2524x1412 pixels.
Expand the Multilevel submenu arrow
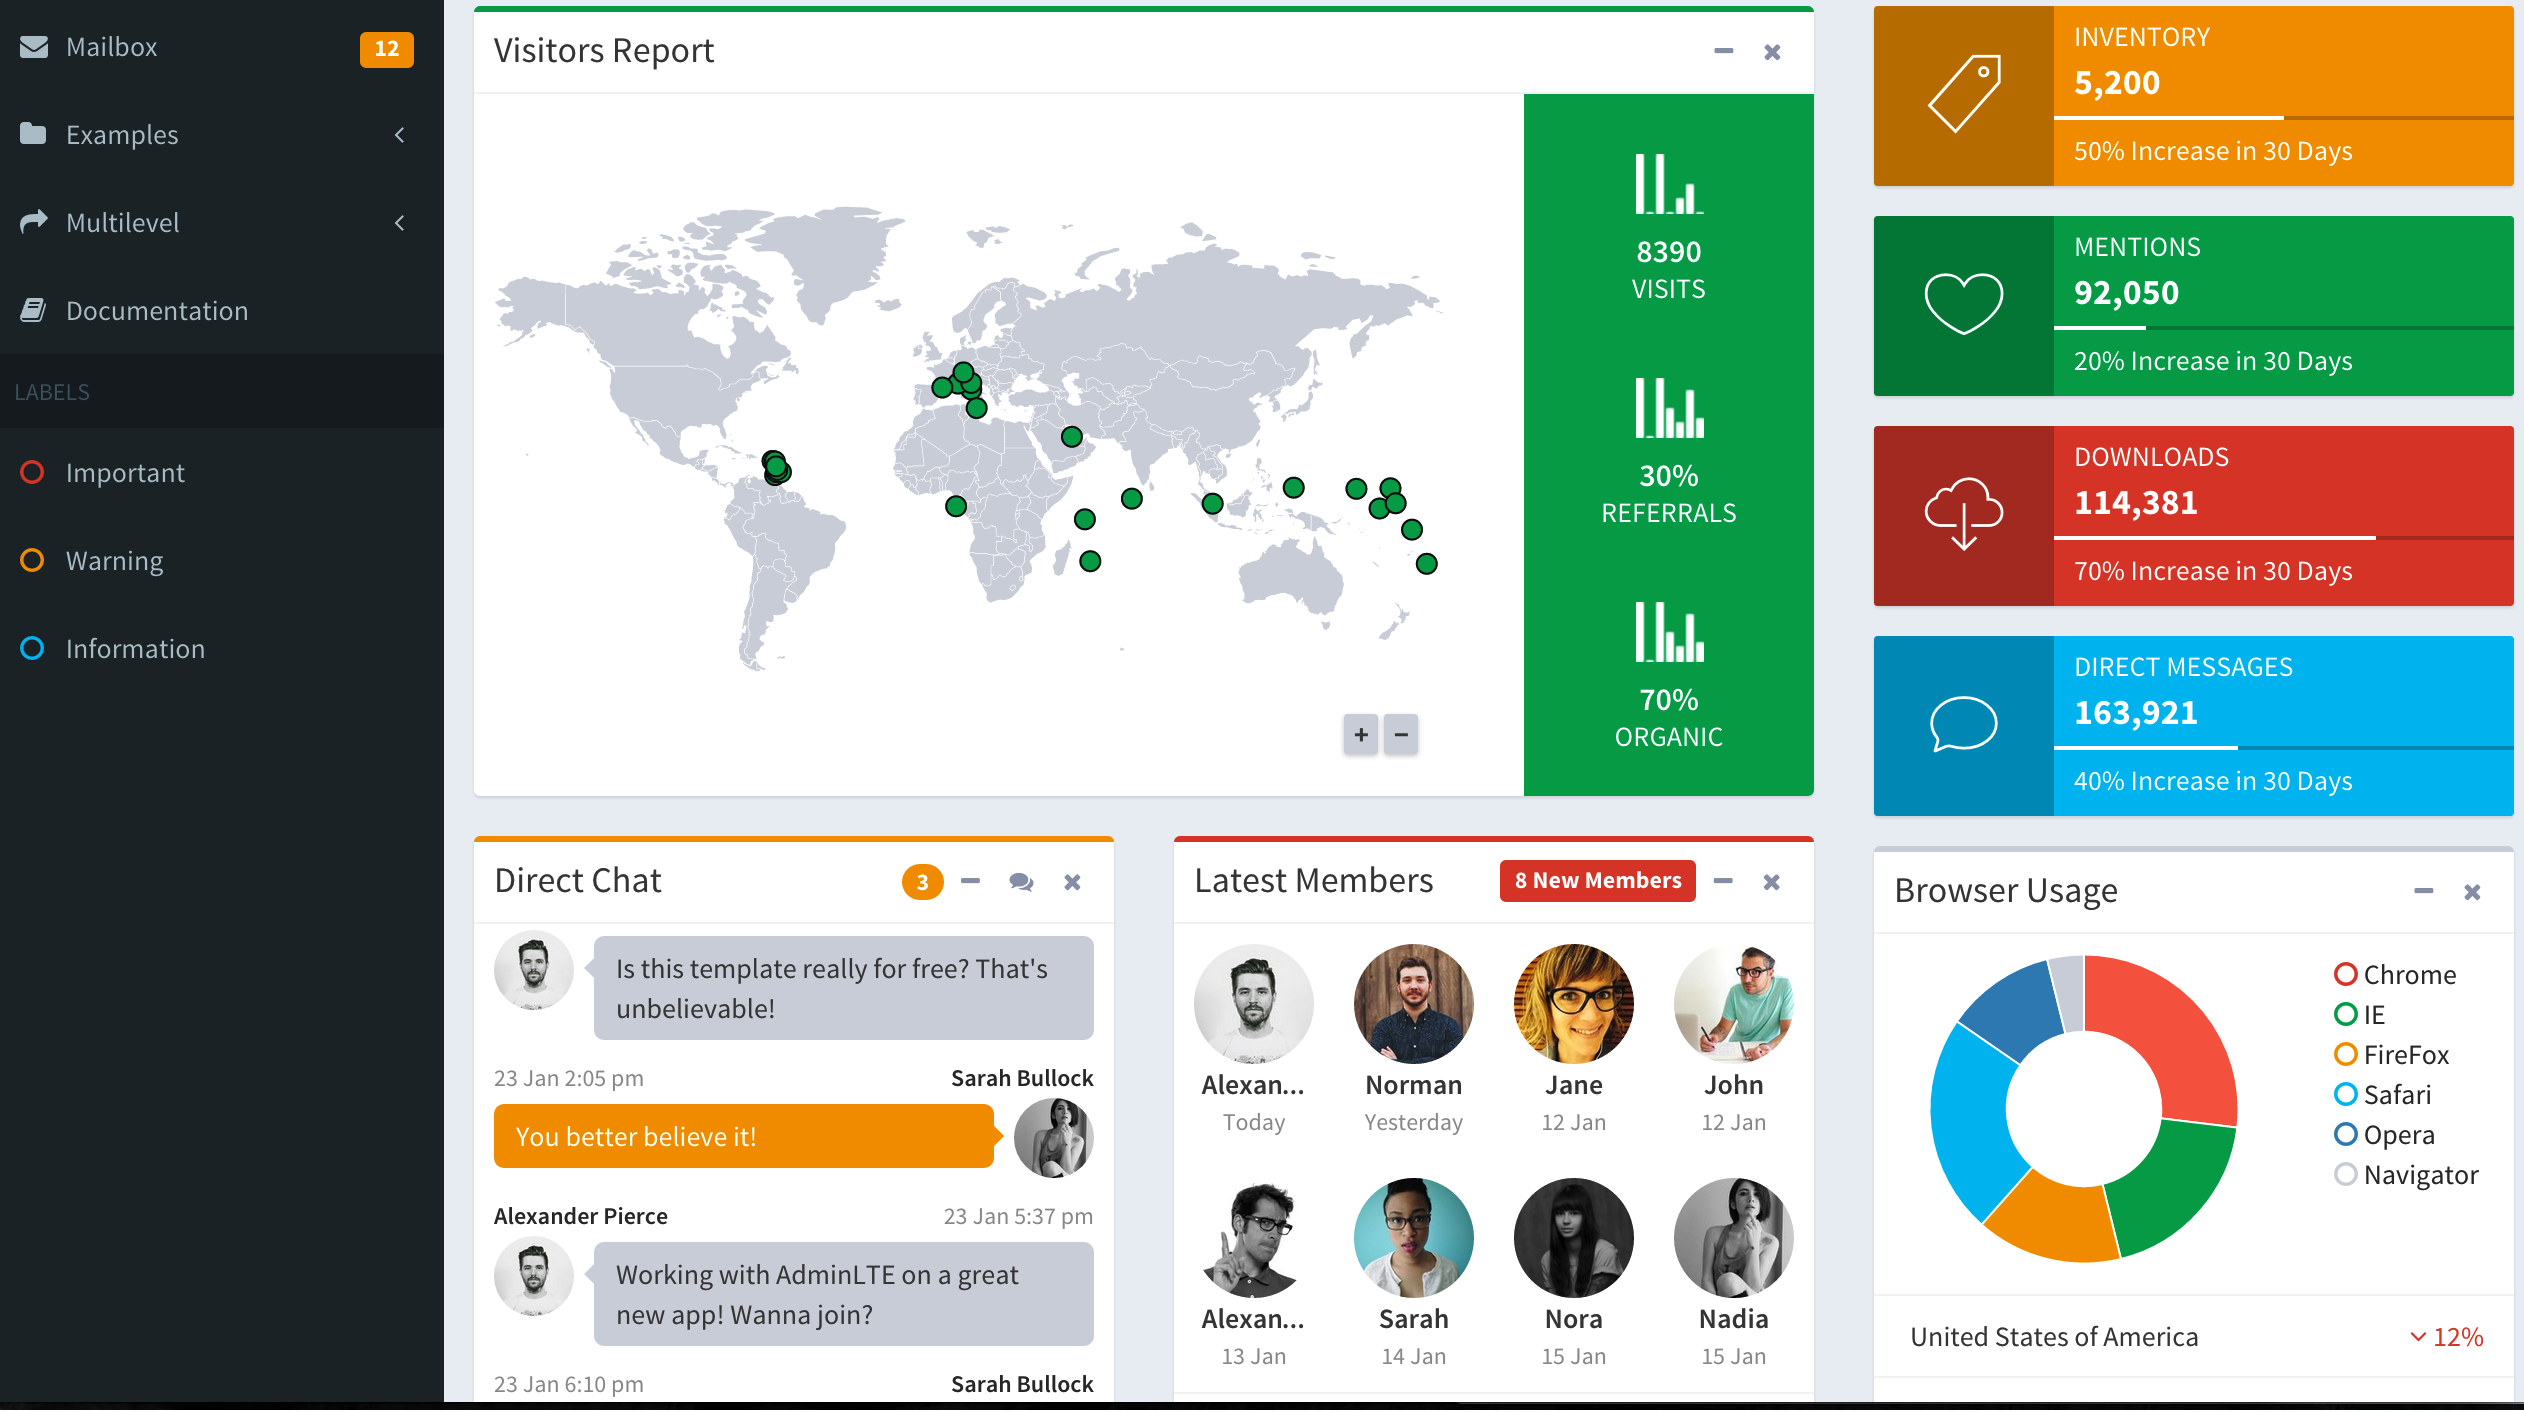point(400,223)
